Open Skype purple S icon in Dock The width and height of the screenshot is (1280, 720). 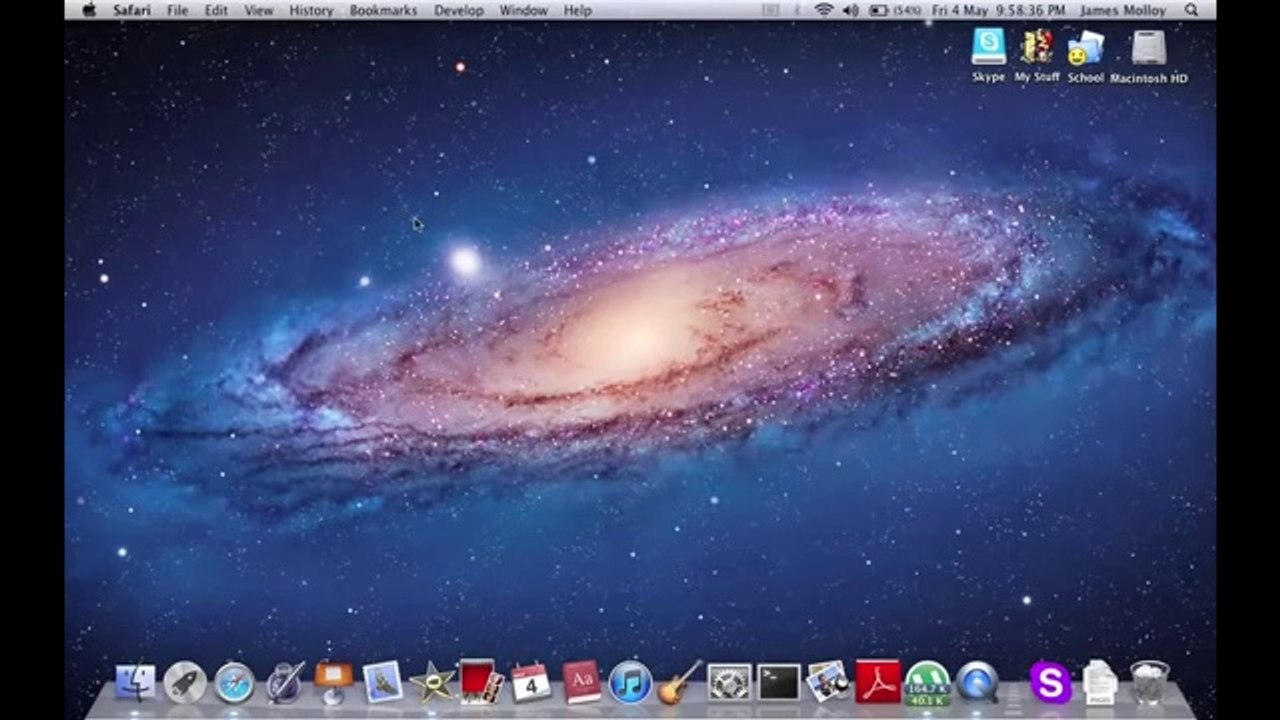1050,683
